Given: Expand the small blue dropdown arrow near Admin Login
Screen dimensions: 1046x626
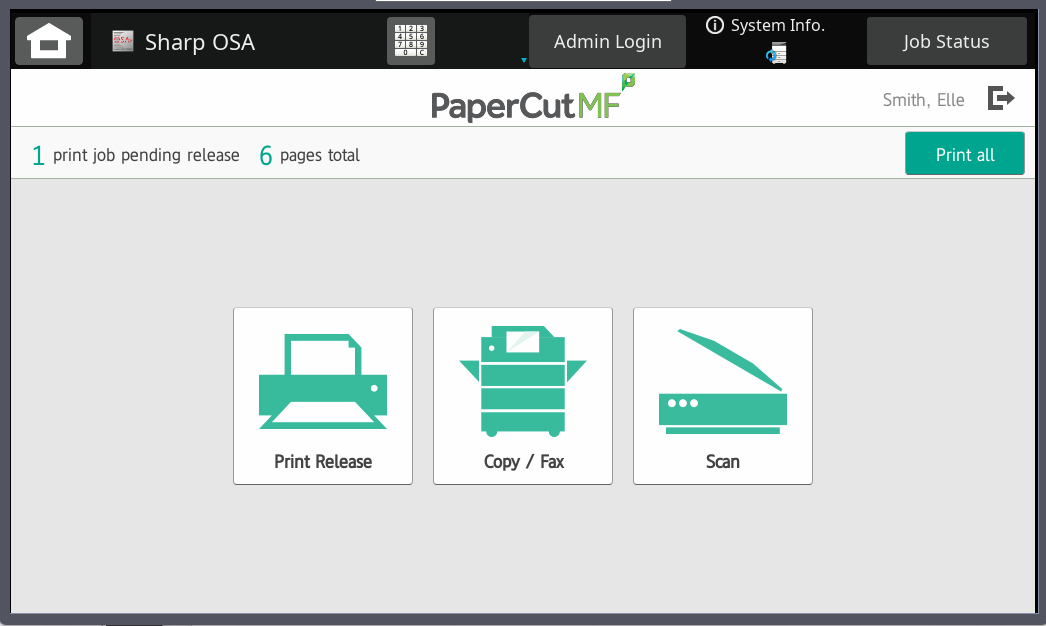Looking at the screenshot, I should [524, 60].
